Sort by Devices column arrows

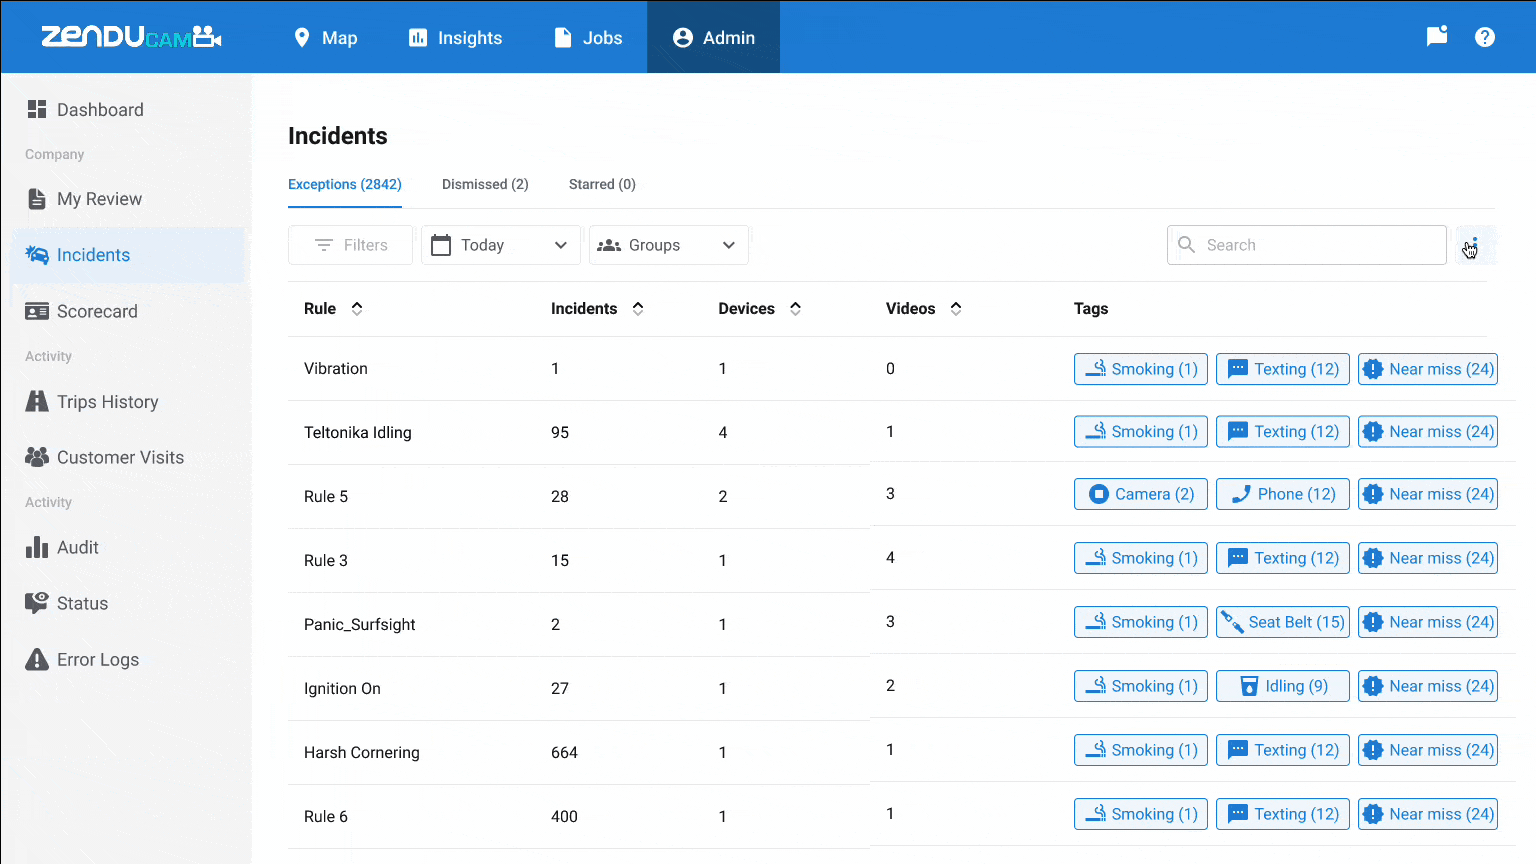[796, 308]
